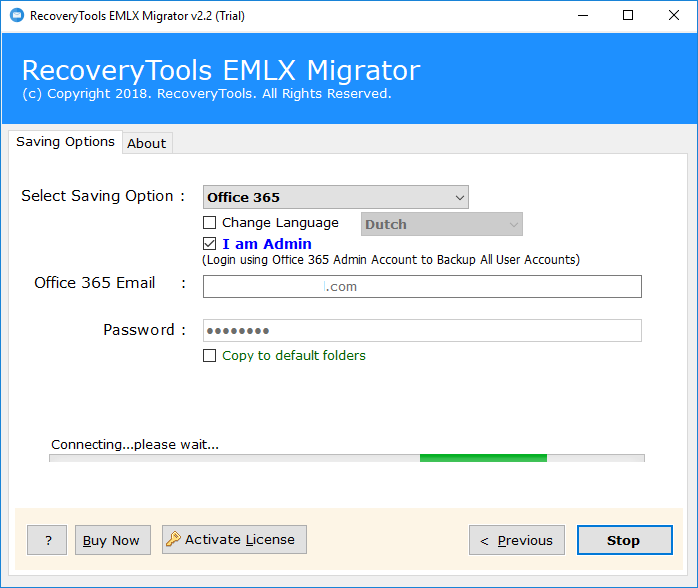Click the 'Connecting...please wait...' status text

pos(135,444)
